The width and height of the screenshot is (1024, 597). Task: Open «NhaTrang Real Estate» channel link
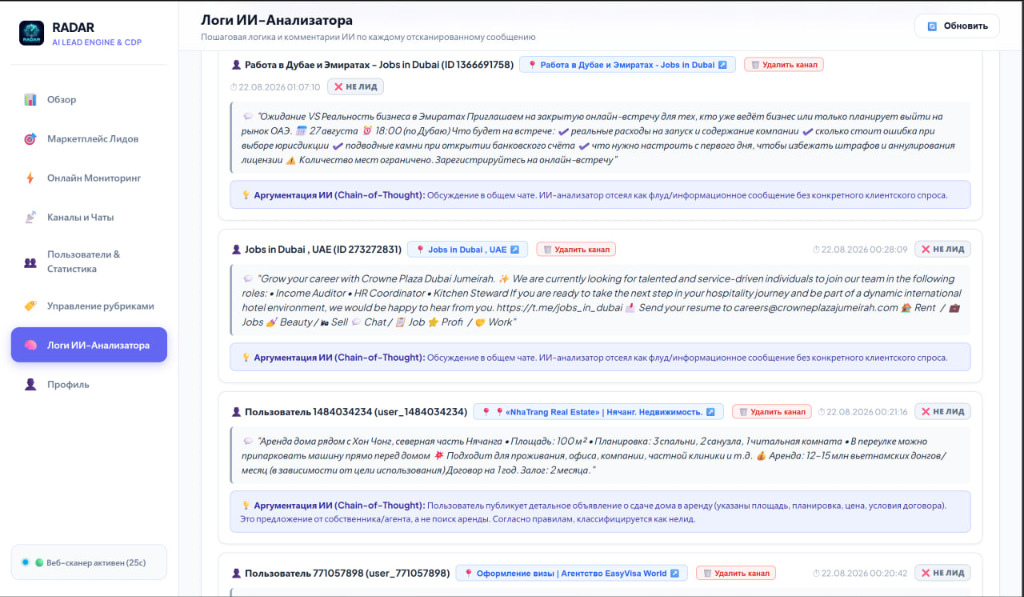click(598, 411)
